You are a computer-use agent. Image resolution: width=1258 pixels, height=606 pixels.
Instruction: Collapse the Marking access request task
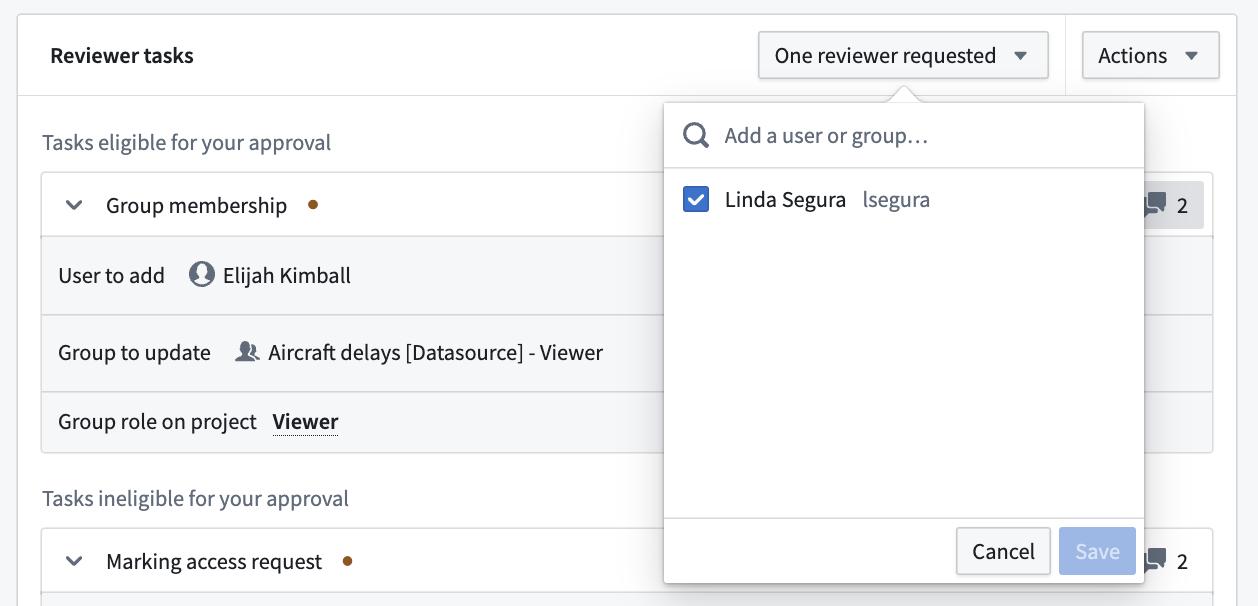pyautogui.click(x=73, y=562)
